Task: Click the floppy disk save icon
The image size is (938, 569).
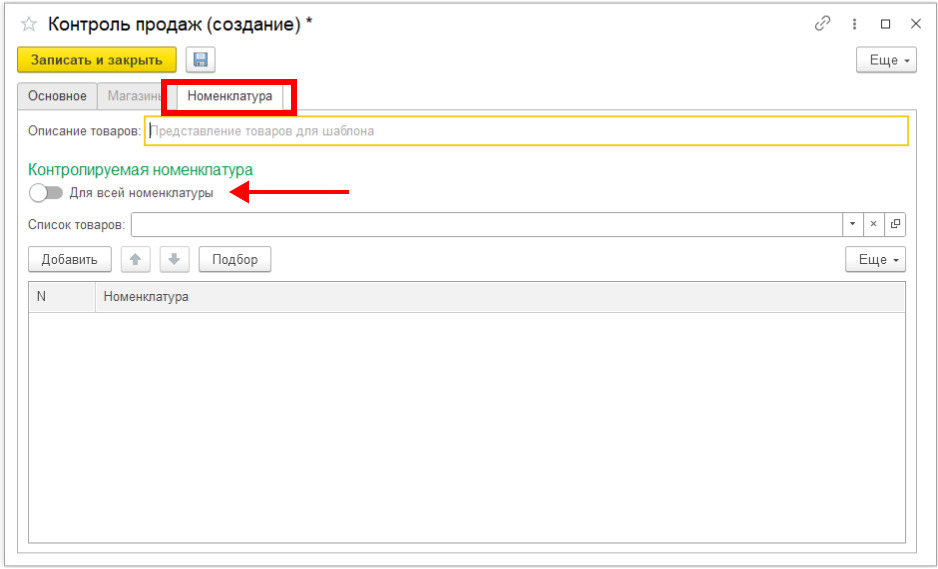Action: click(200, 60)
